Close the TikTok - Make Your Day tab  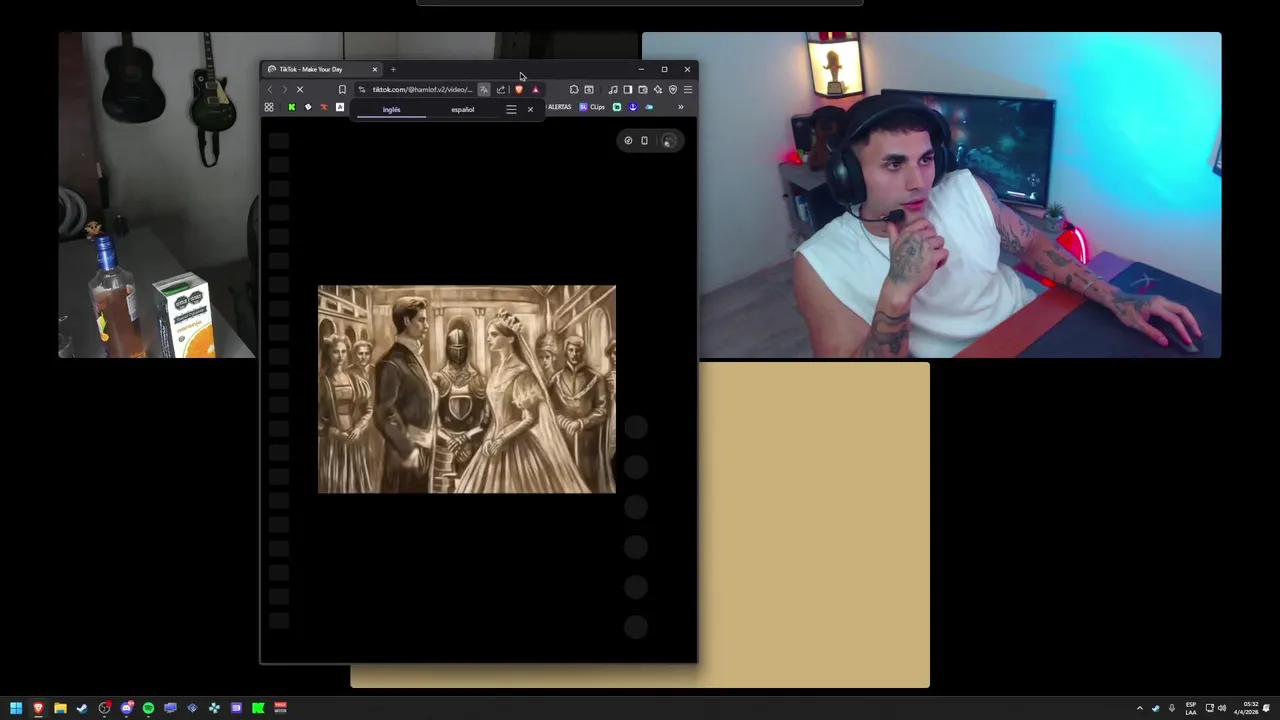(x=375, y=69)
